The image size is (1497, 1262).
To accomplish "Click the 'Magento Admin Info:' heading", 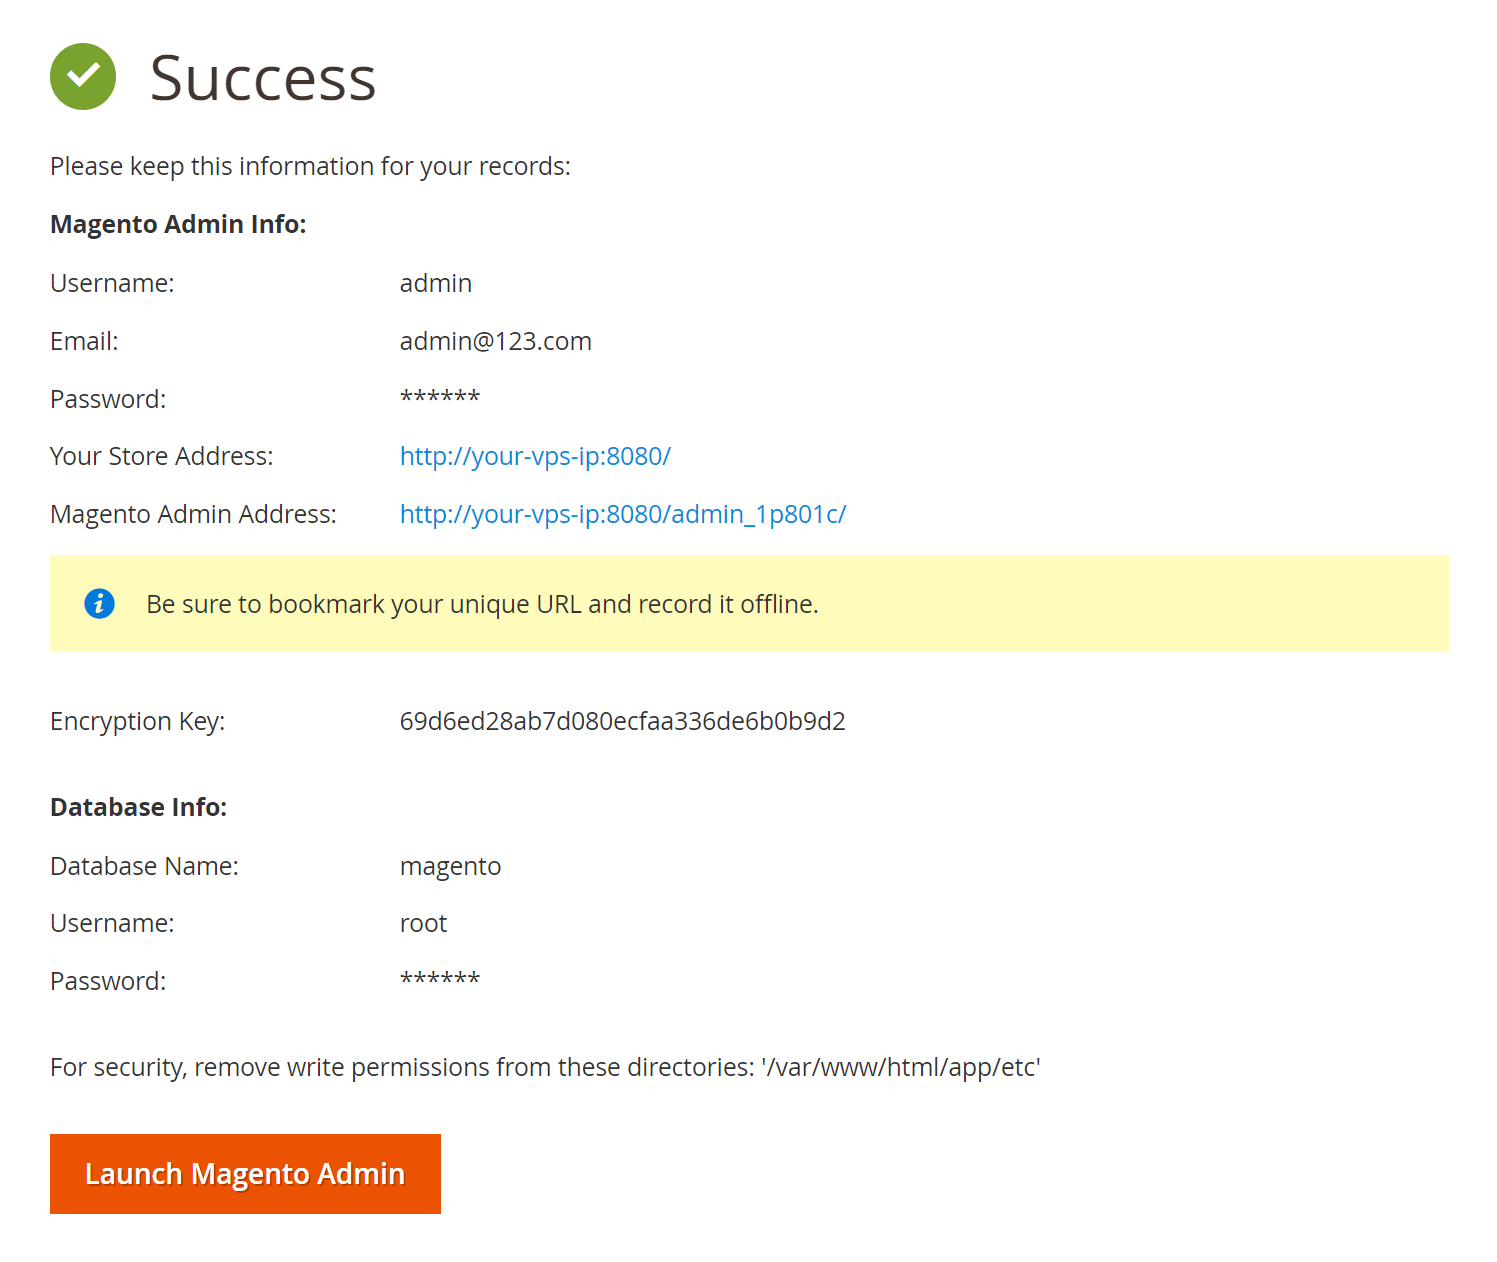I will 178,225.
